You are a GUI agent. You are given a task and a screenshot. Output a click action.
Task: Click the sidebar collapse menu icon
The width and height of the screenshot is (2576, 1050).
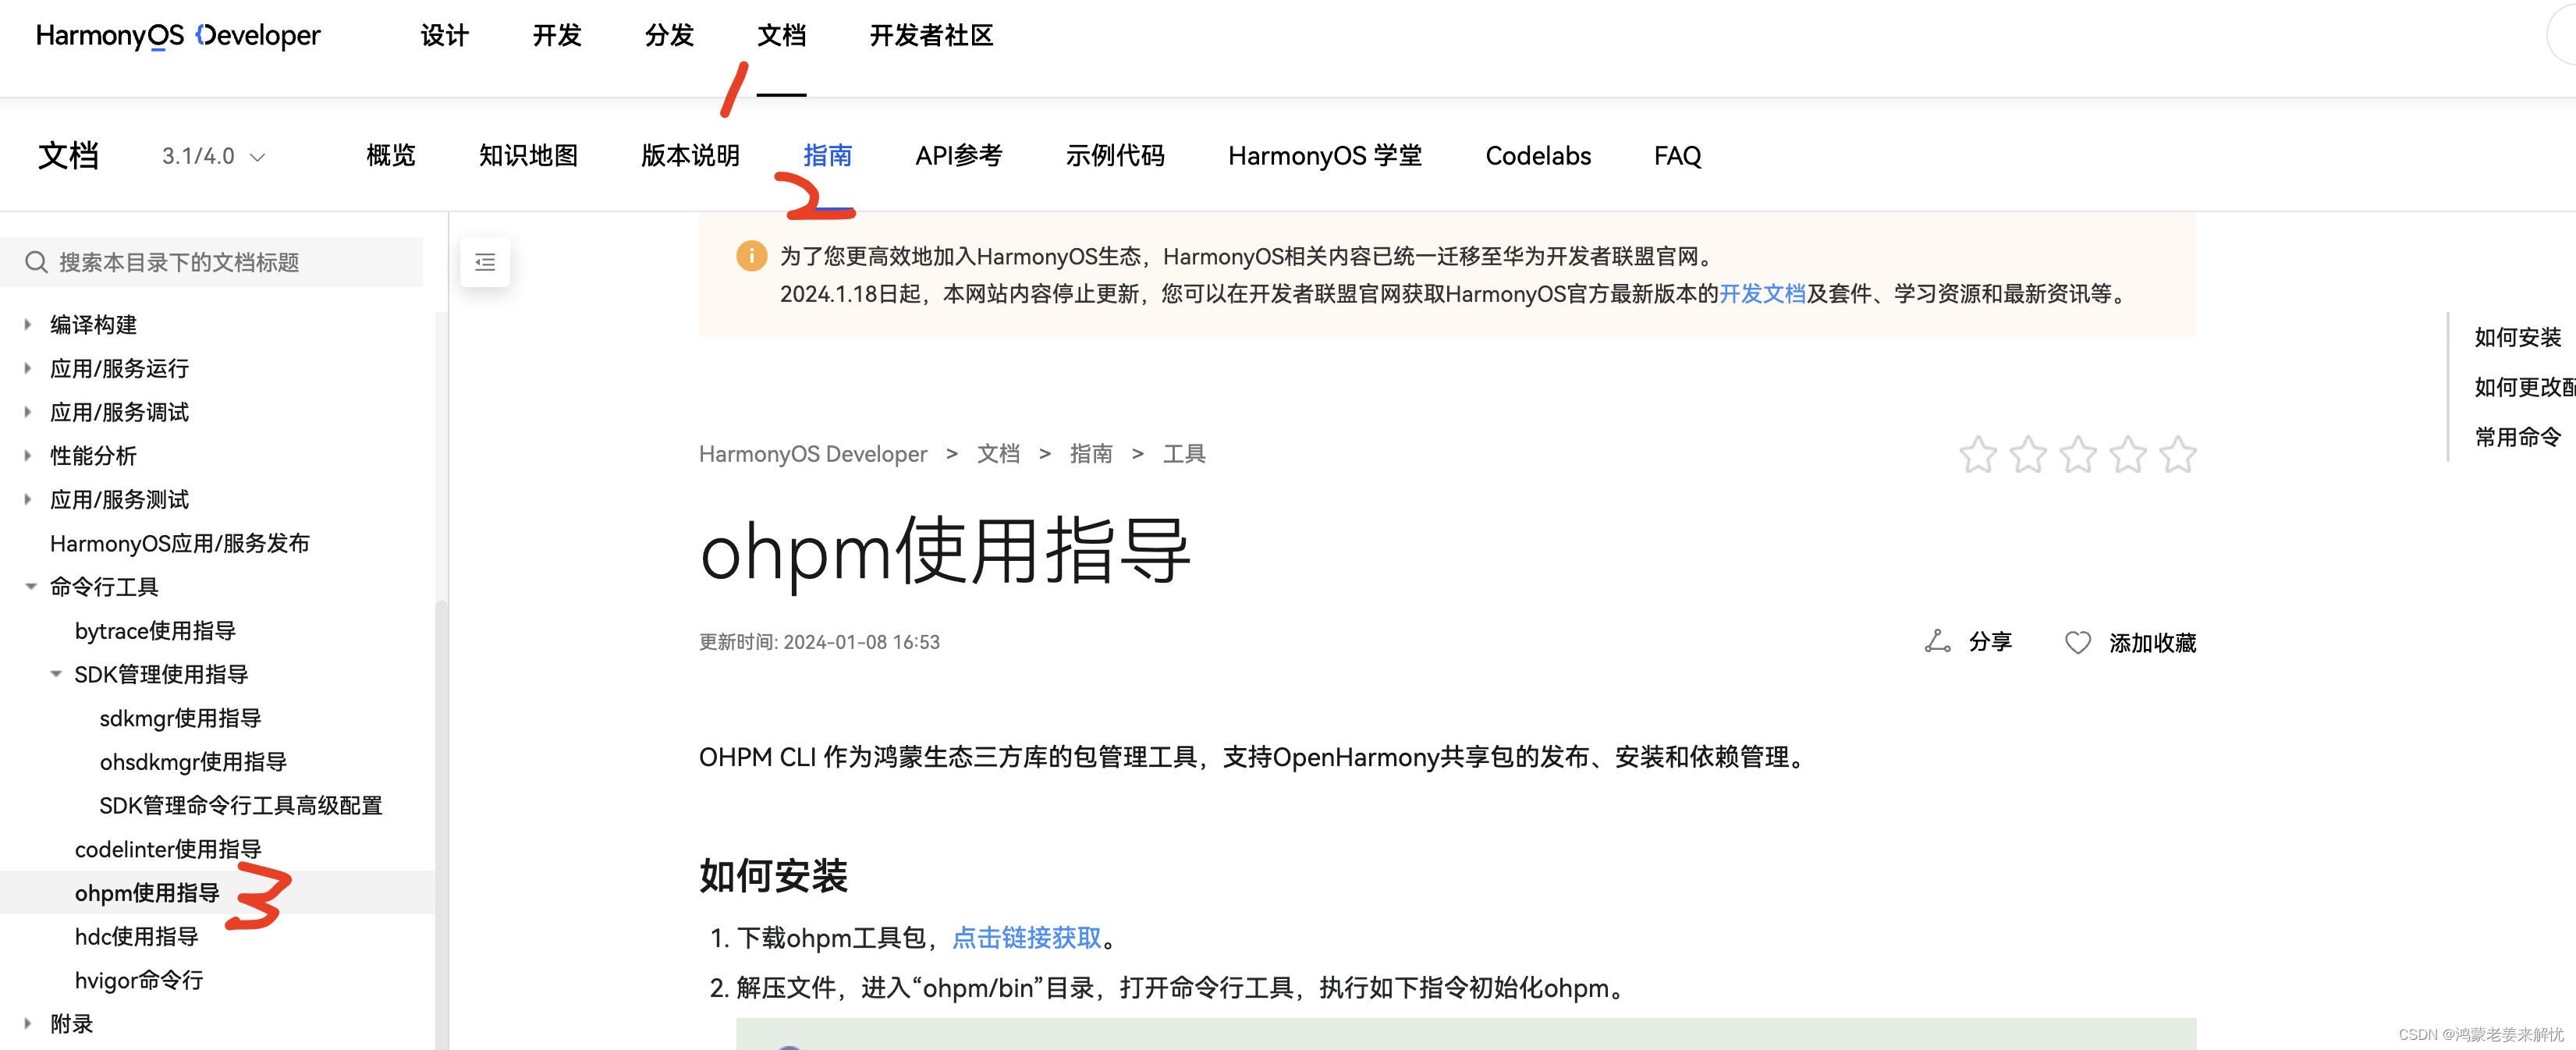(485, 262)
